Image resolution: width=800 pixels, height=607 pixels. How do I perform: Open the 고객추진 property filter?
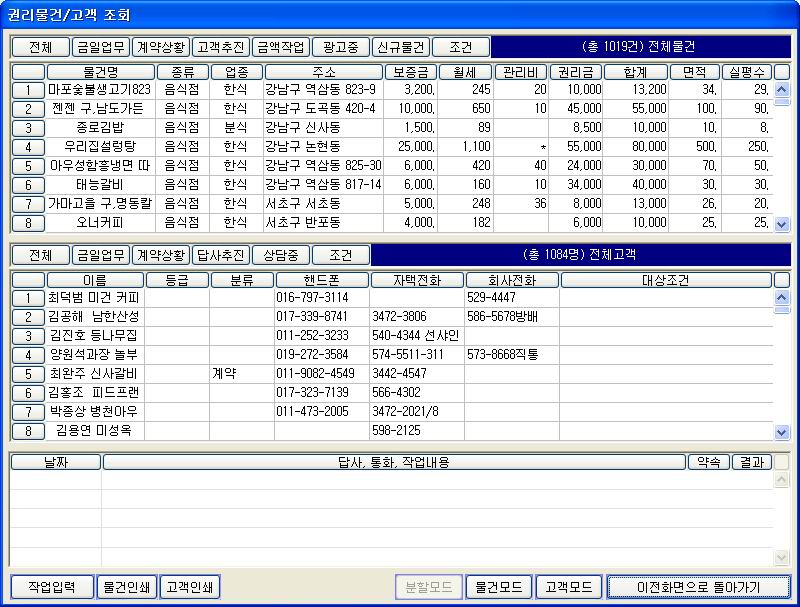pos(220,47)
